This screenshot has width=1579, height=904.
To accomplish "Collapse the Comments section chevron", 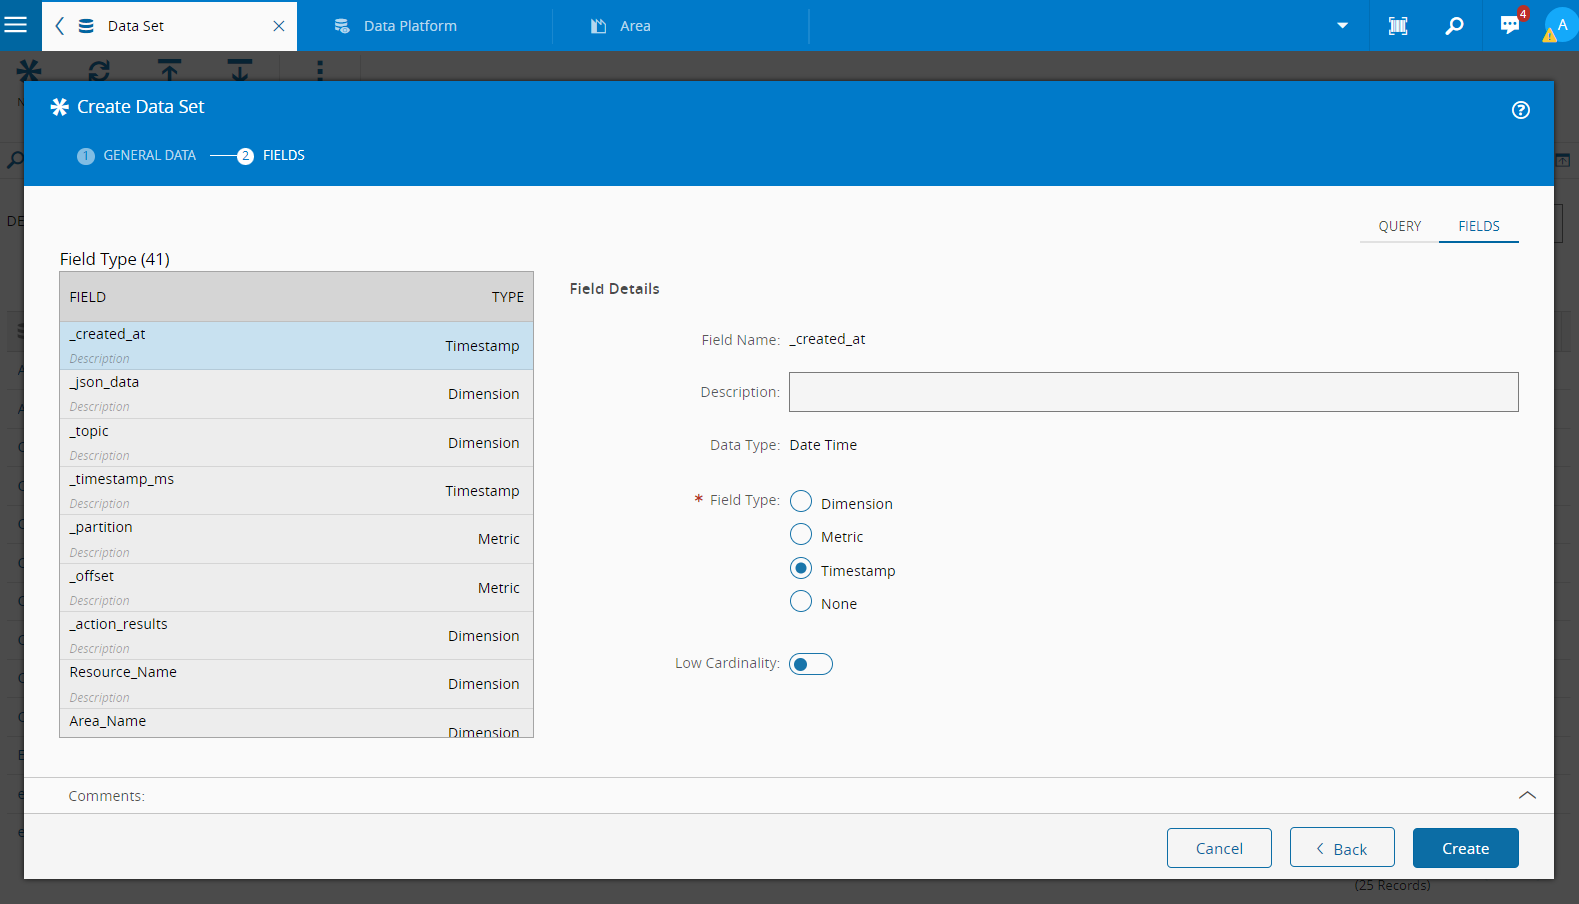I will tap(1527, 795).
